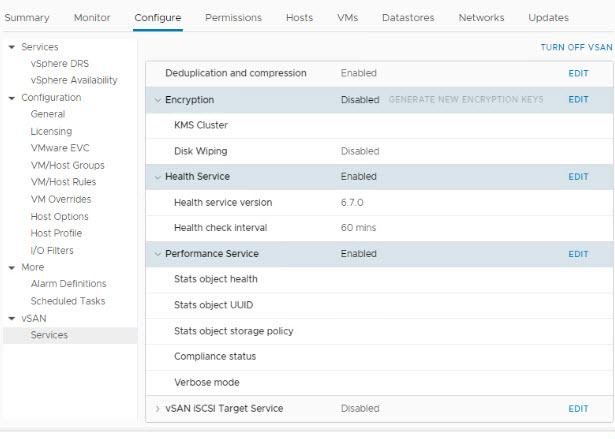
Task: Select vSphere DRS in the sidebar
Action: coord(59,64)
